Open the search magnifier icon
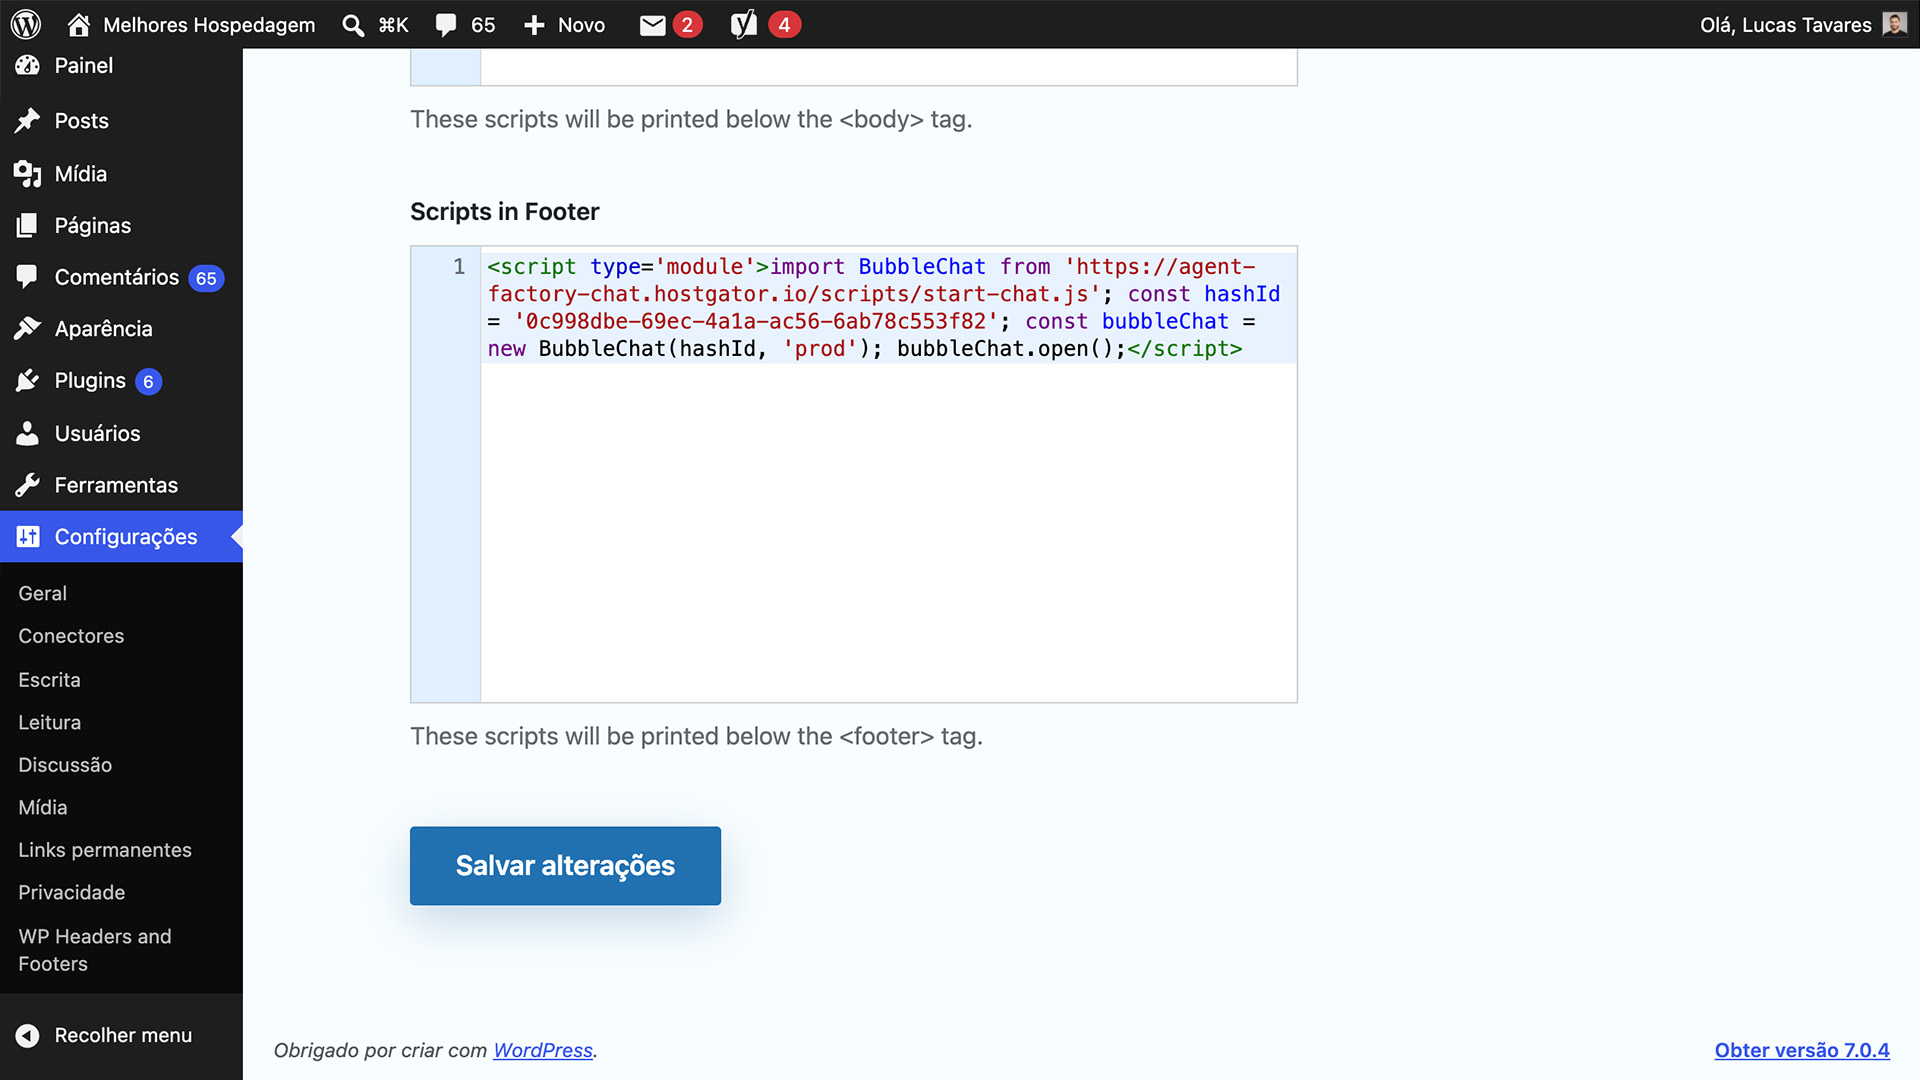The height and width of the screenshot is (1080, 1920). tap(352, 25)
